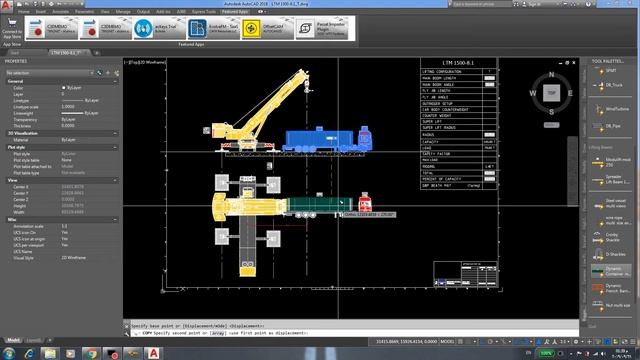Image resolution: width=640 pixels, height=360 pixels.
Task: Click the ByLayer color swatch in Properties
Action: tap(63, 88)
